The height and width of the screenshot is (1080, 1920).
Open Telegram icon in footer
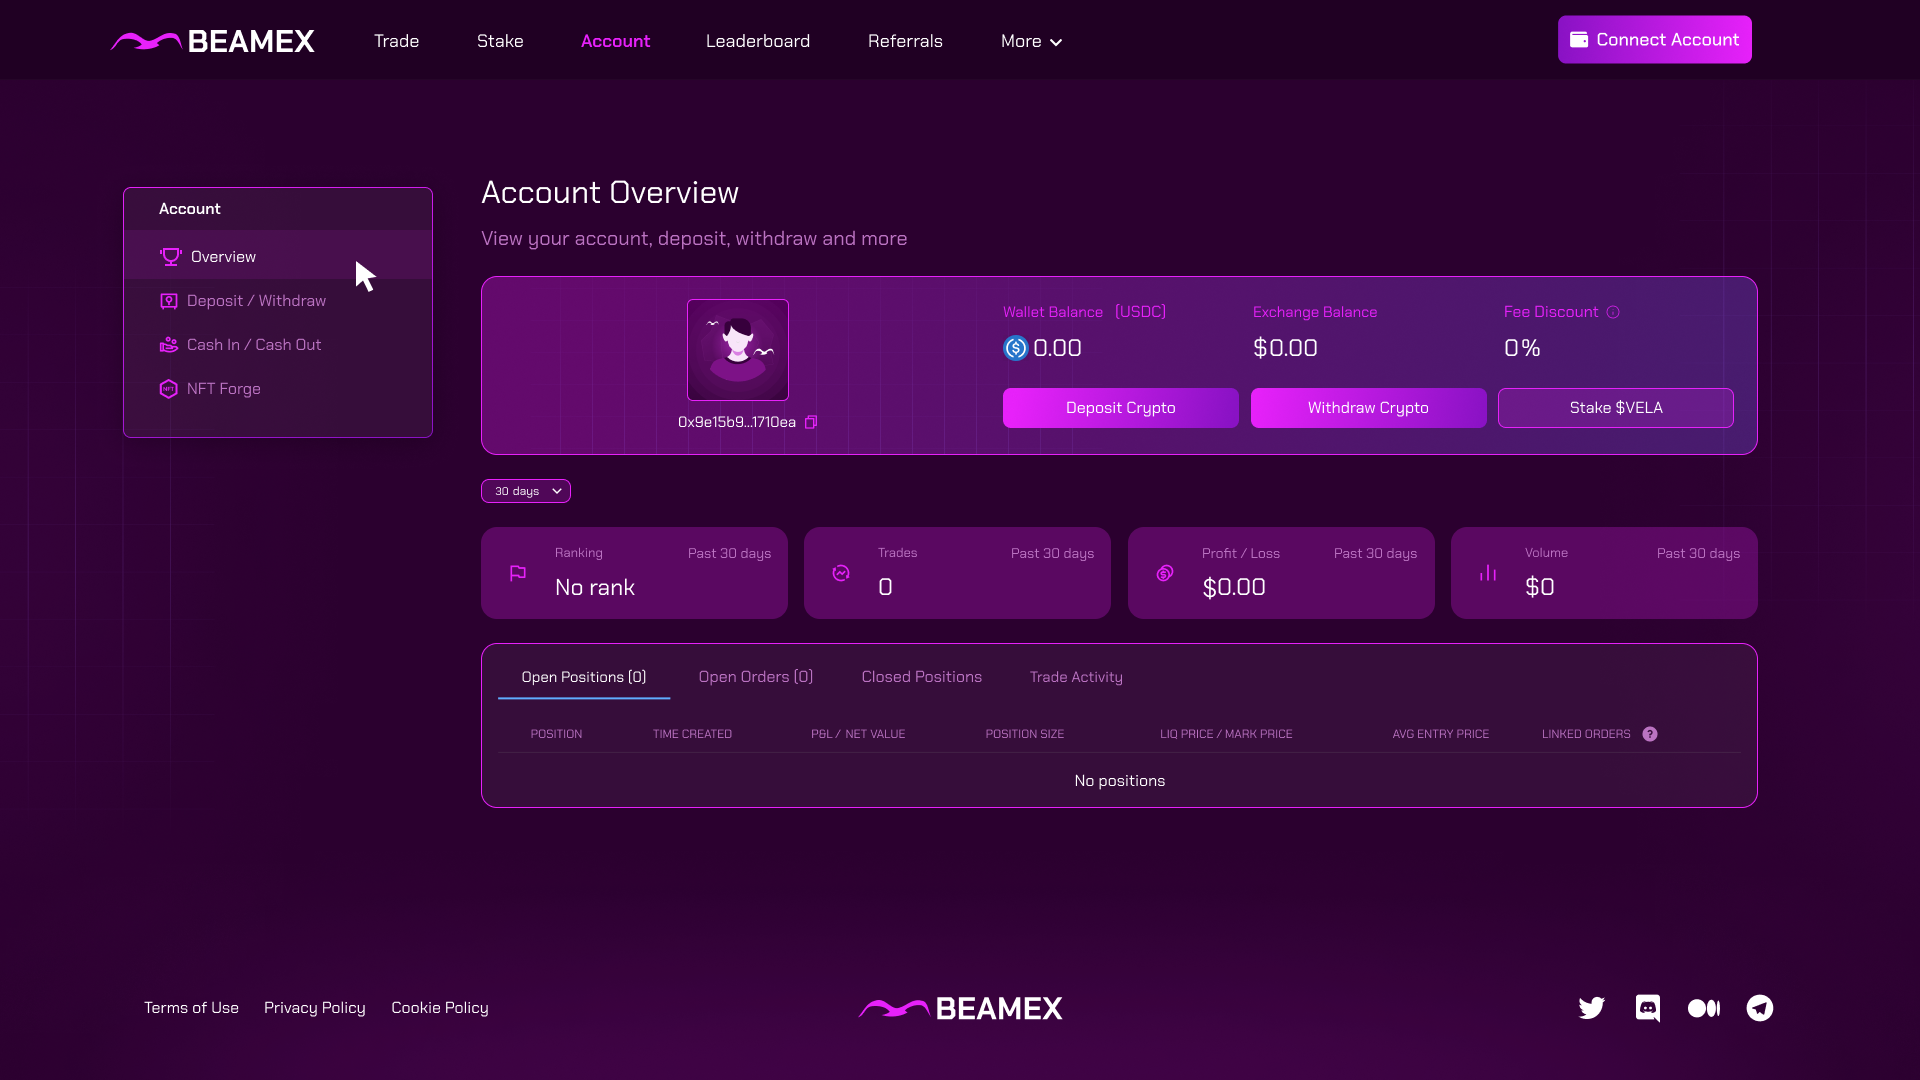point(1759,1008)
